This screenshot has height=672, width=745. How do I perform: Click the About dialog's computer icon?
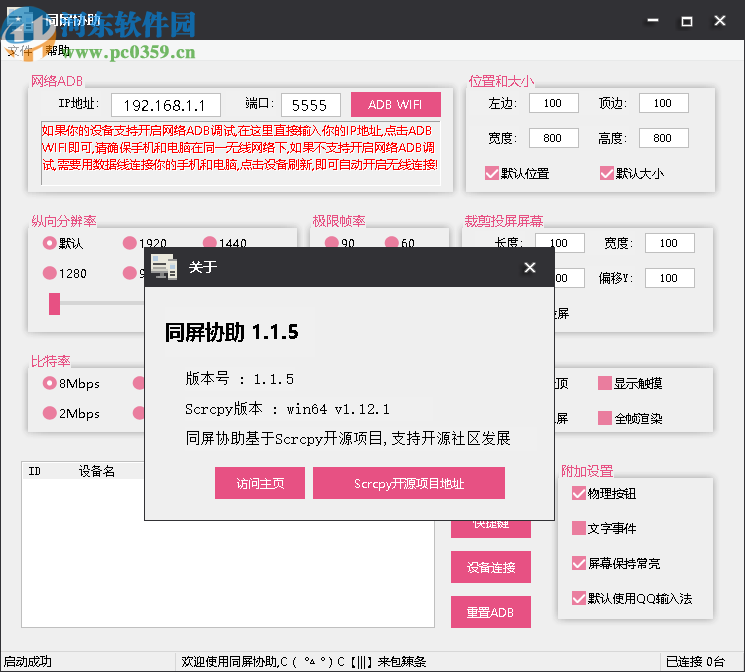164,267
